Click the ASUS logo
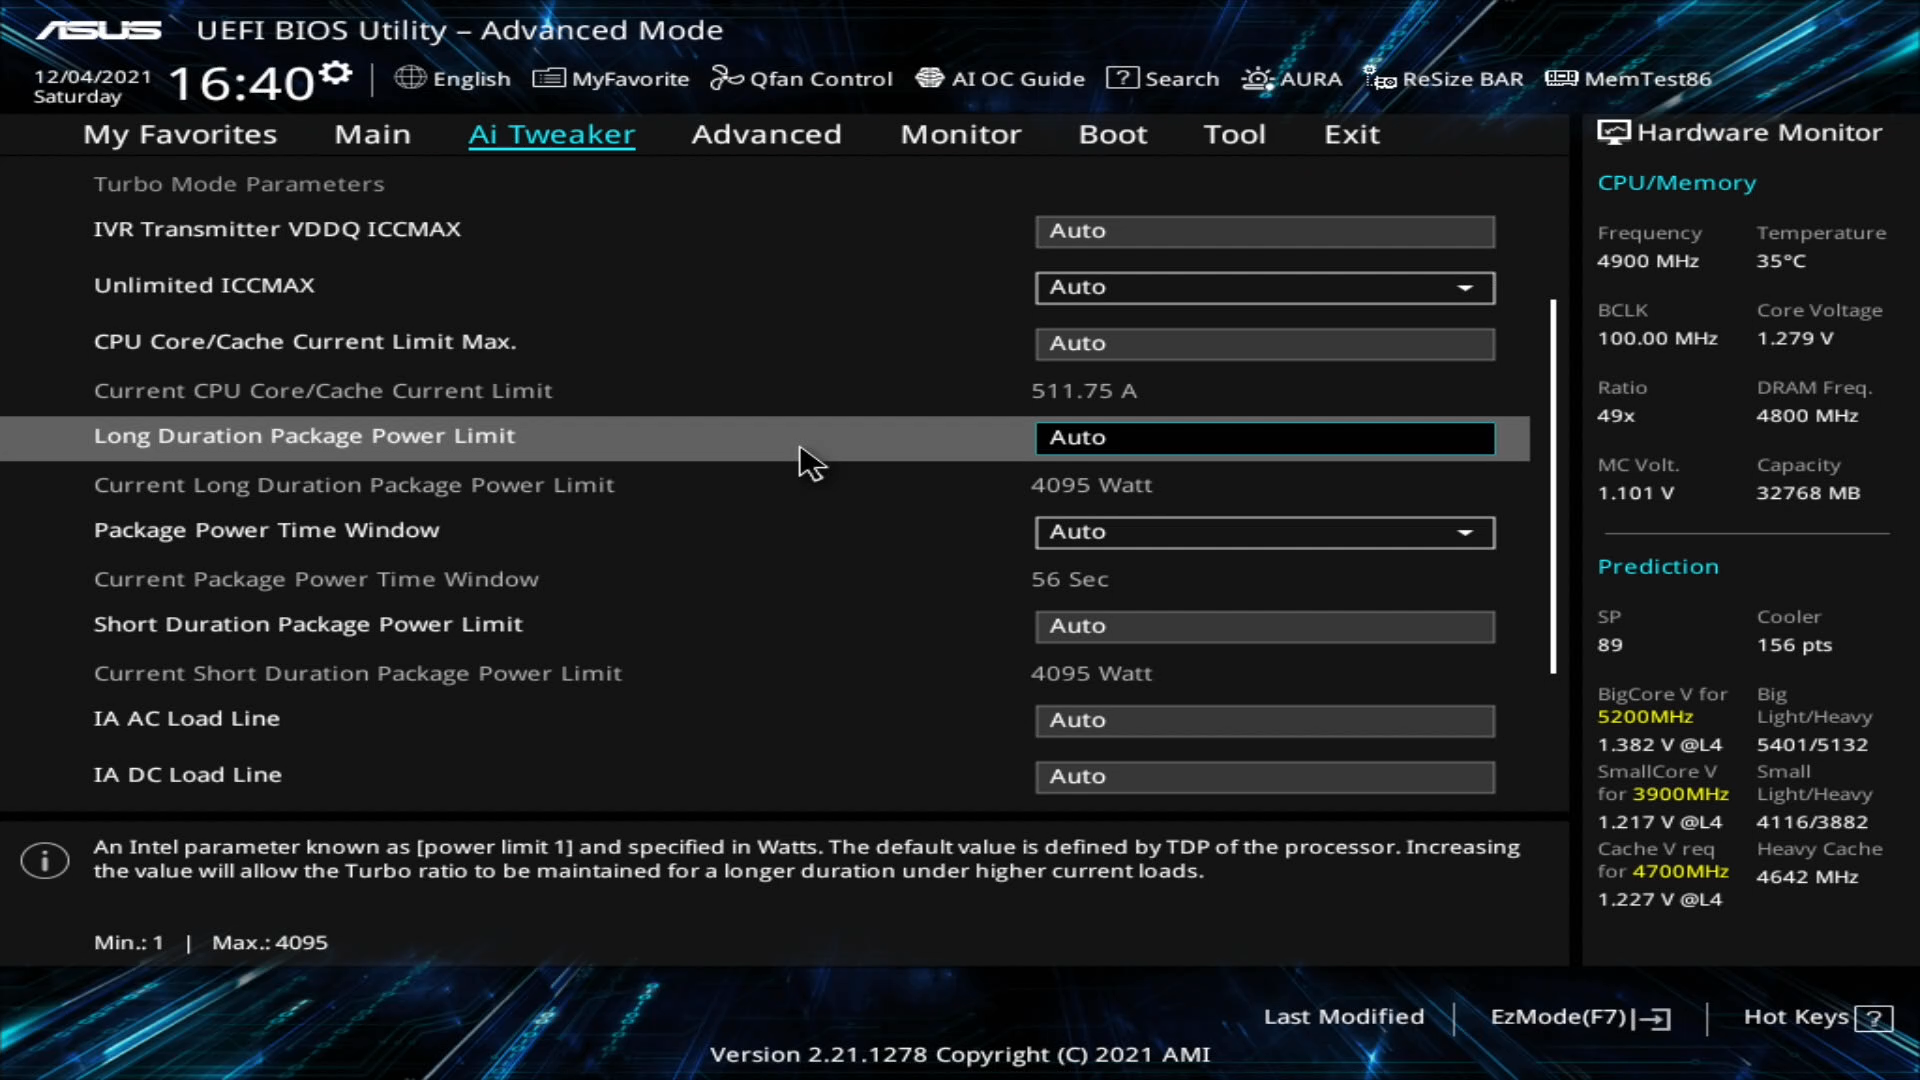The height and width of the screenshot is (1080, 1920). (99, 30)
